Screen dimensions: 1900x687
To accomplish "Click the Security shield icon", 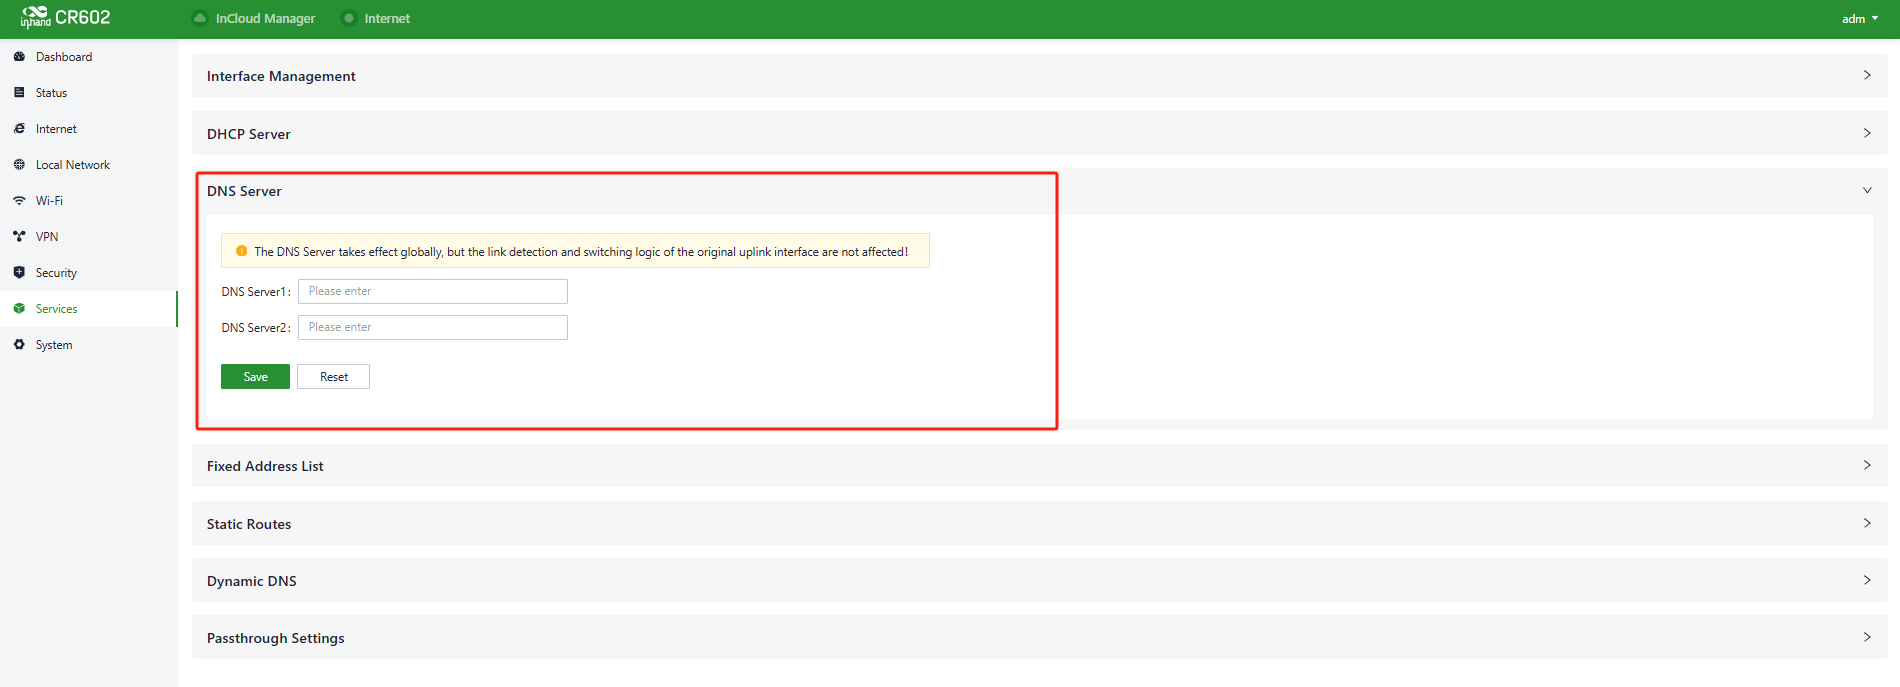I will pyautogui.click(x=19, y=273).
